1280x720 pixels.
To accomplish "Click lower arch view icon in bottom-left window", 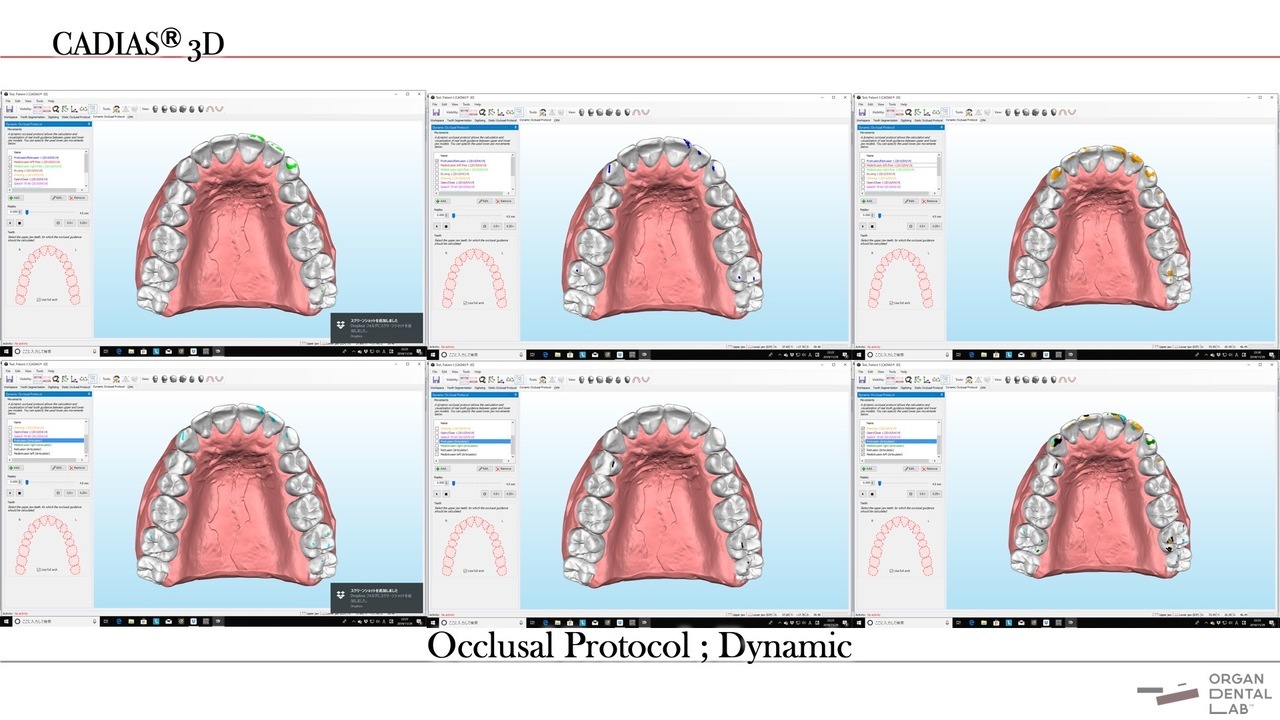I will (x=219, y=379).
